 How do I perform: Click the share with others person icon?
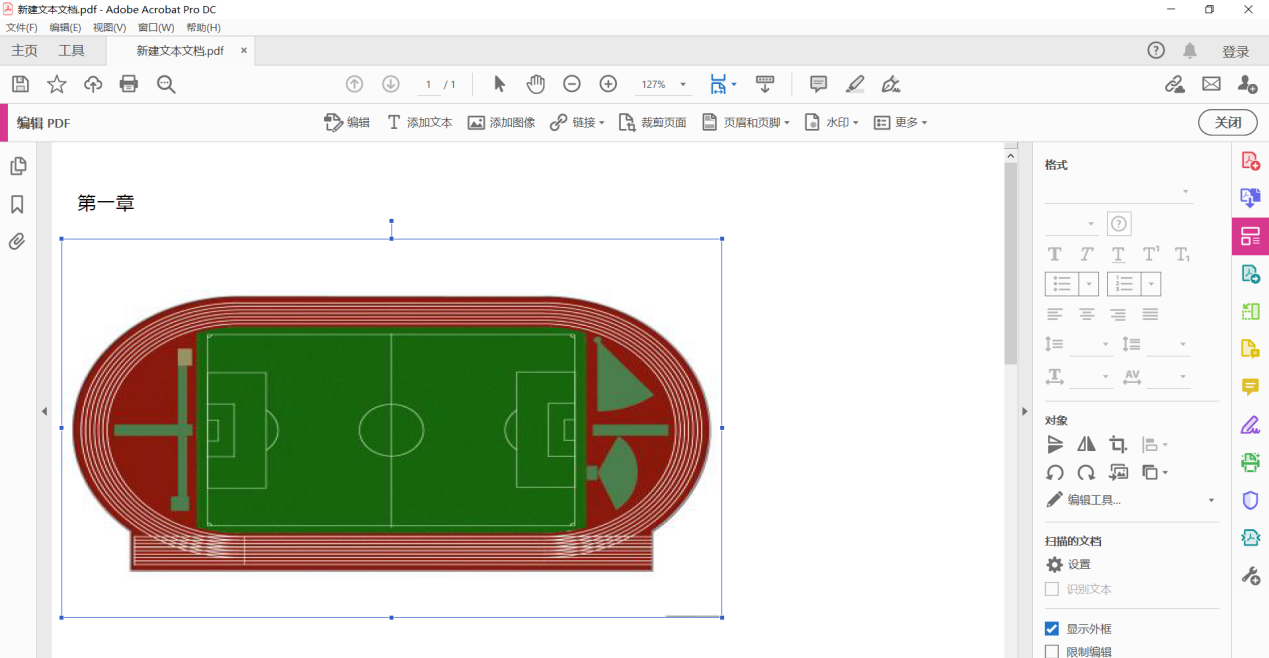point(1247,84)
